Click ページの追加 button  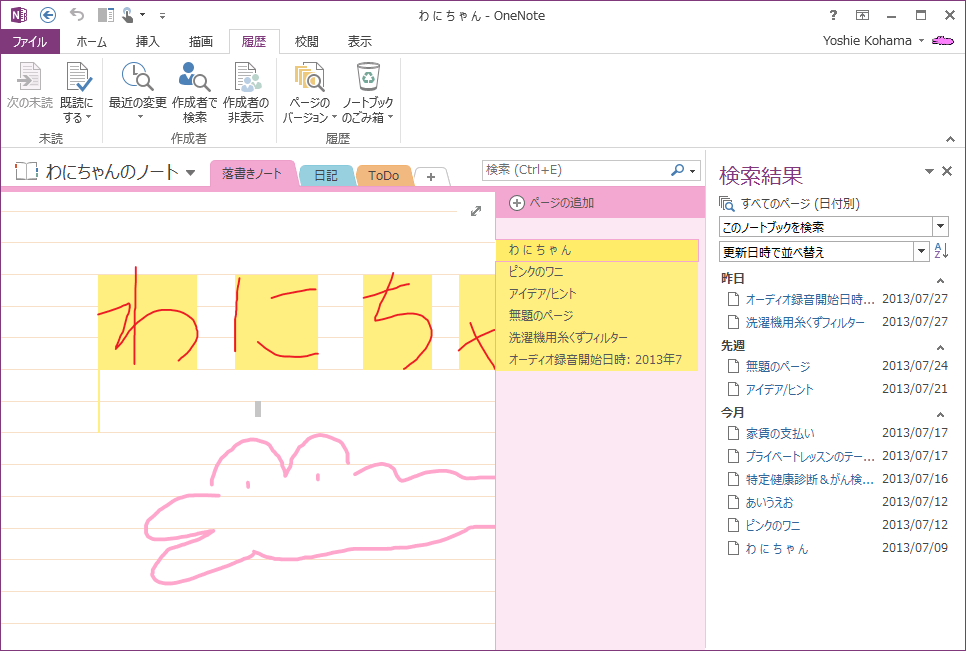tap(552, 203)
